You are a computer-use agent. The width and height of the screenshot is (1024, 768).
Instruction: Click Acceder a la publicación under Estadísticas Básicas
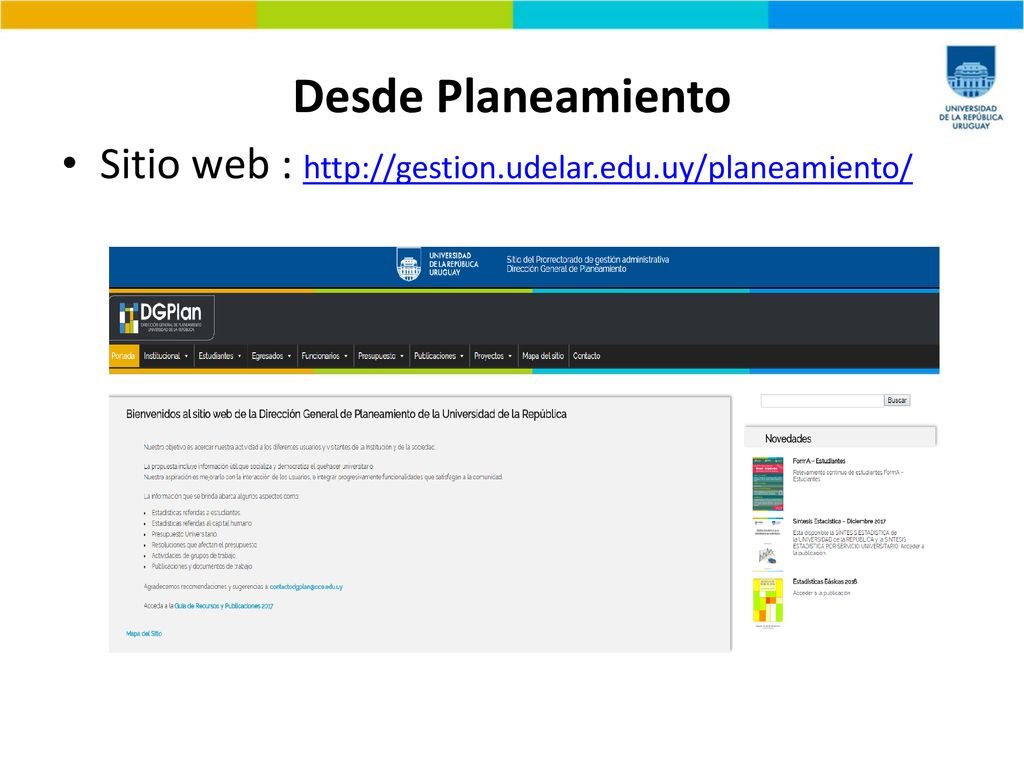[x=822, y=593]
